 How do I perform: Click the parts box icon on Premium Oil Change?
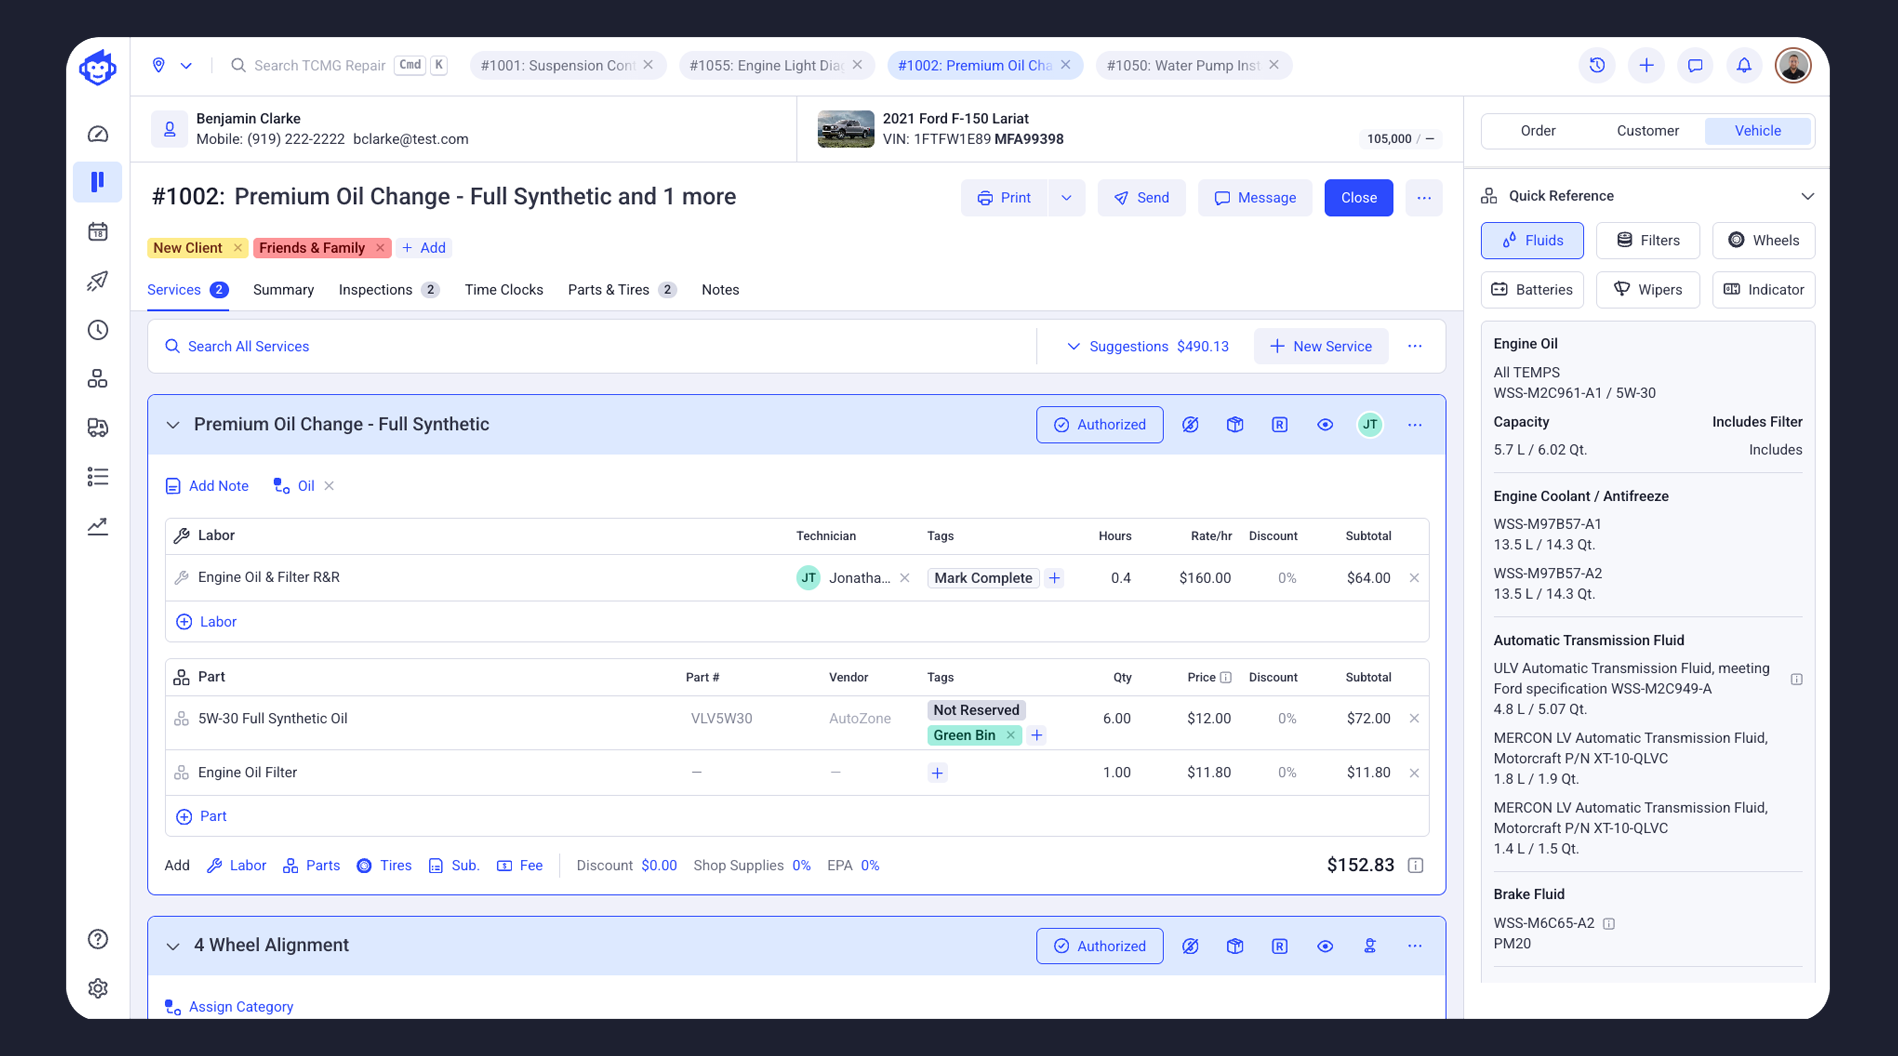point(1235,425)
